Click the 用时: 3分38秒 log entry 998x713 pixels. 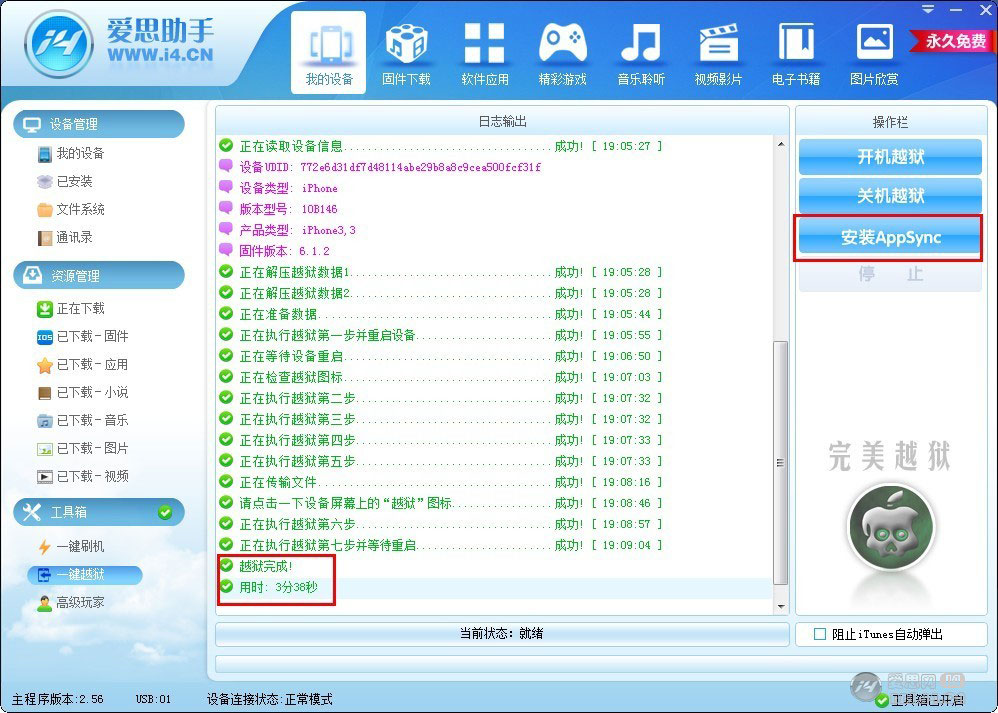click(268, 587)
